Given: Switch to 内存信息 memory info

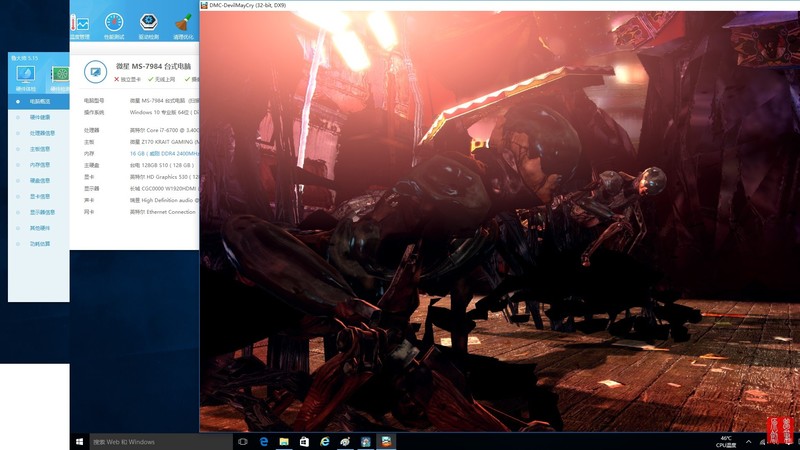Looking at the screenshot, I should click(39, 165).
